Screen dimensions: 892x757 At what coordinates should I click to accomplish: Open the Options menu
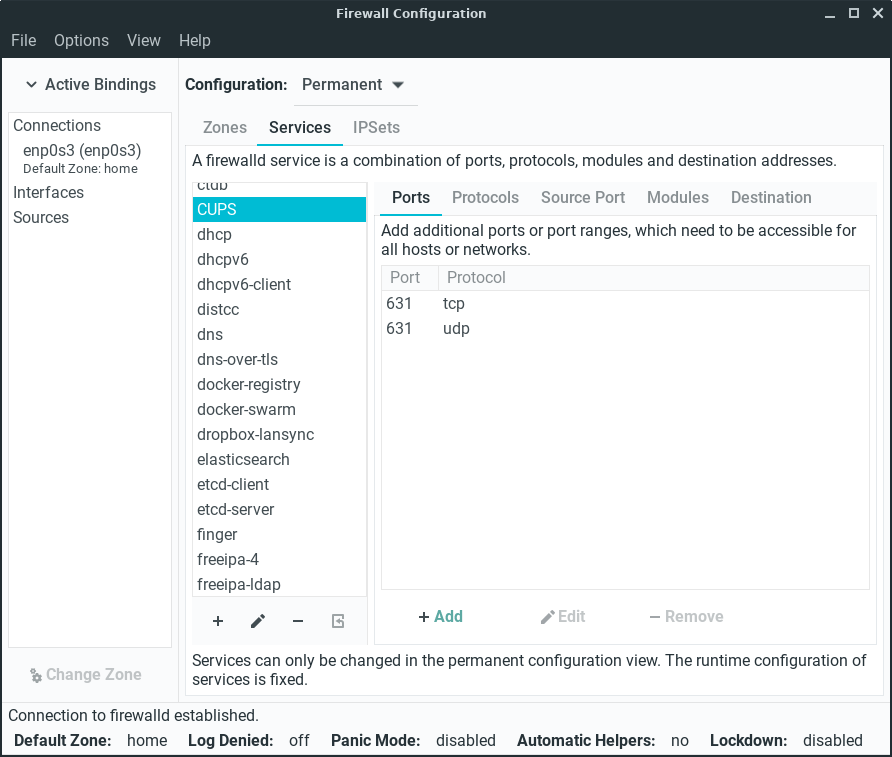pyautogui.click(x=81, y=40)
